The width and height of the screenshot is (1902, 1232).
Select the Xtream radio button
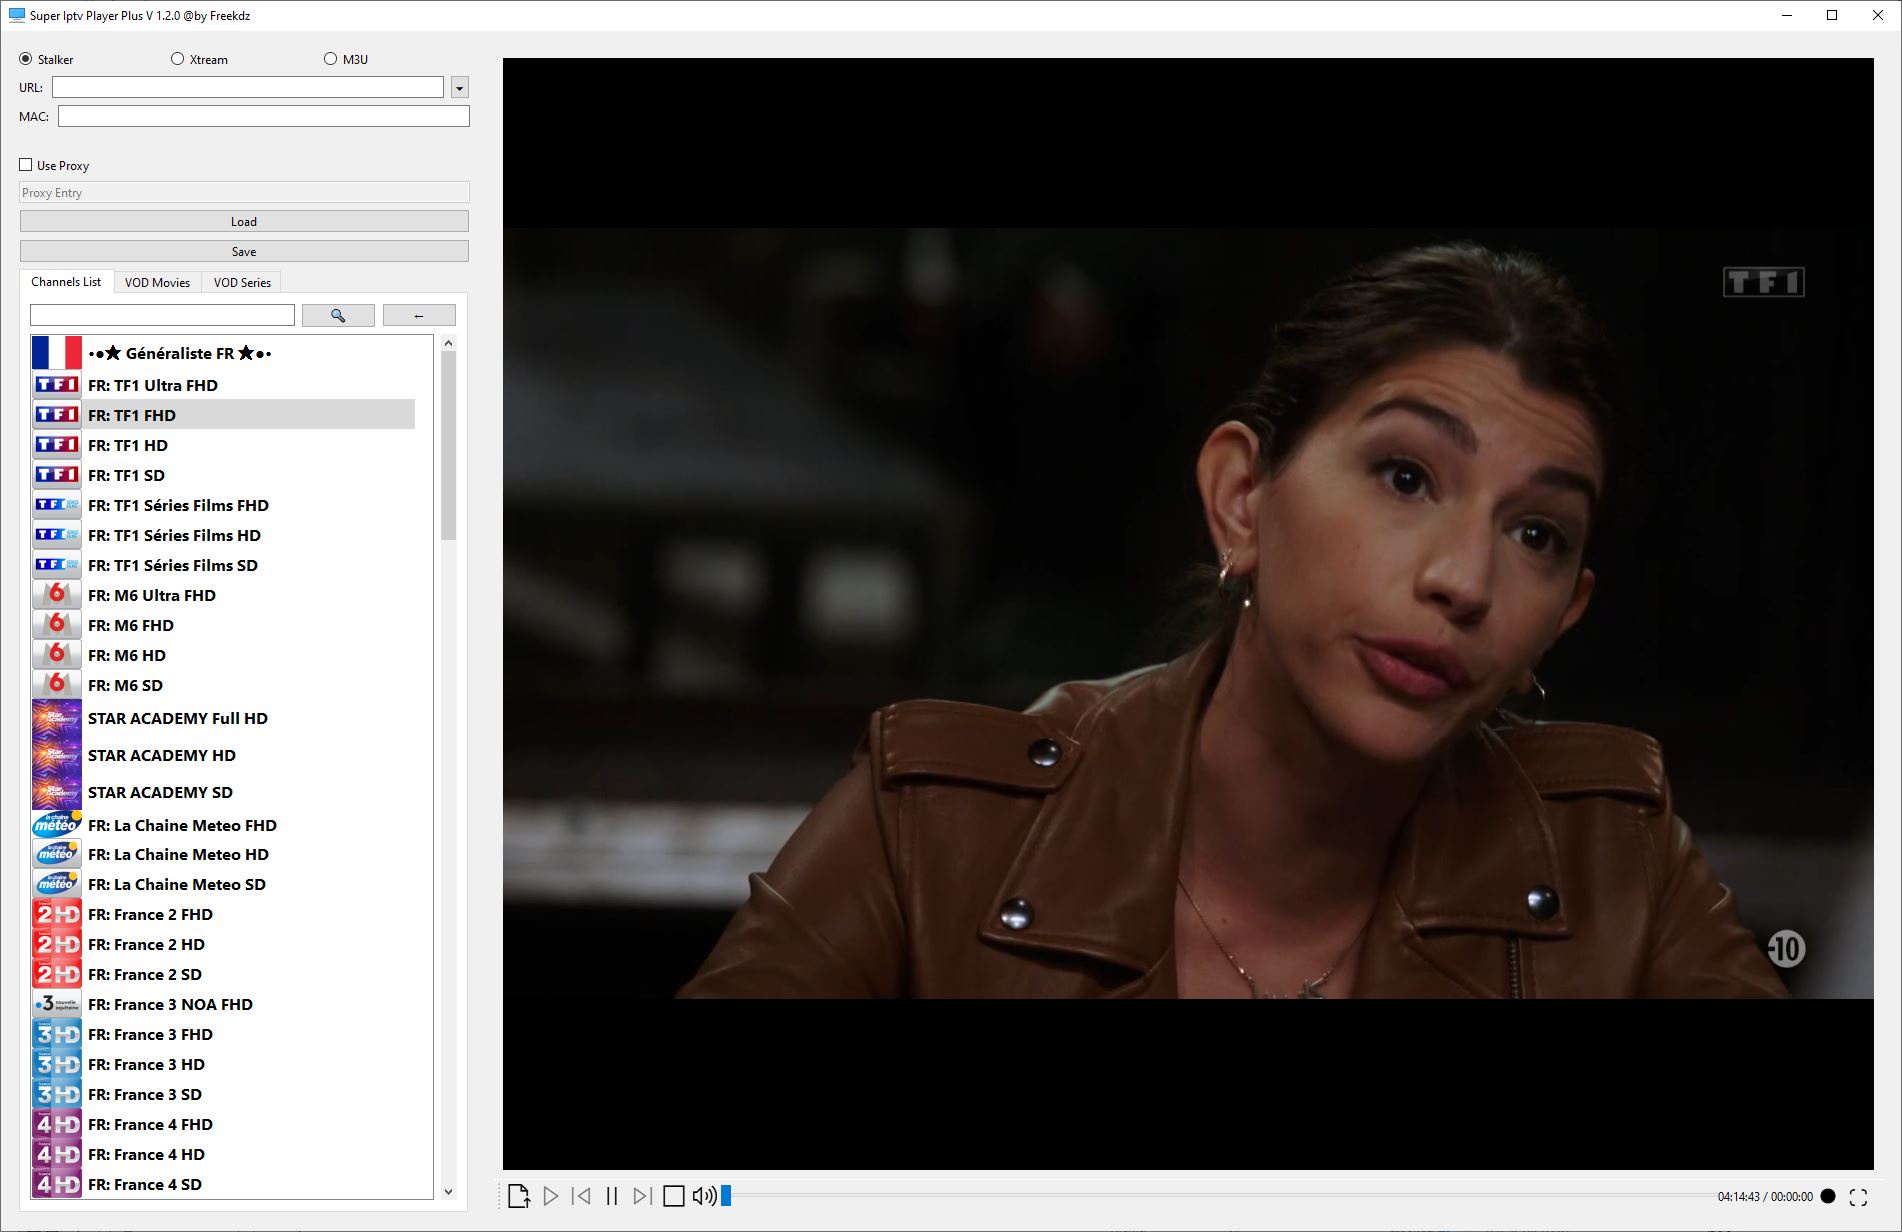(x=178, y=59)
